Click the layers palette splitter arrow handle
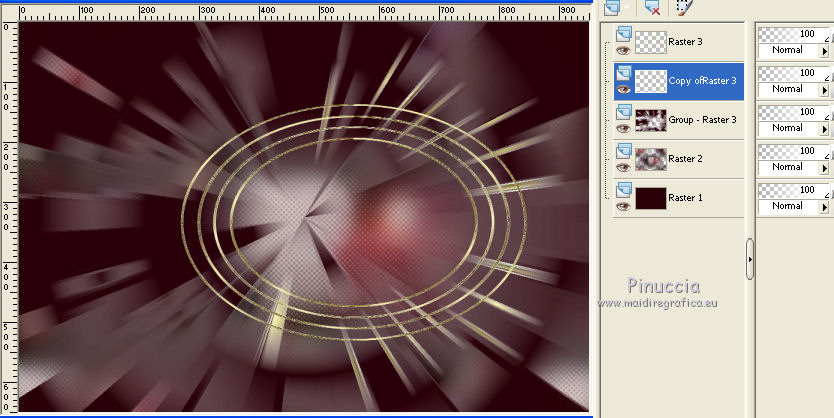Image resolution: width=834 pixels, height=418 pixels. click(750, 260)
